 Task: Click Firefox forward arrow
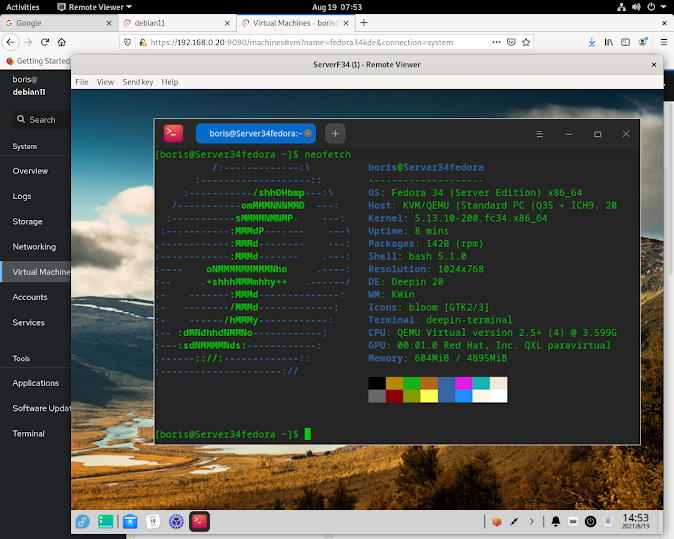point(28,42)
